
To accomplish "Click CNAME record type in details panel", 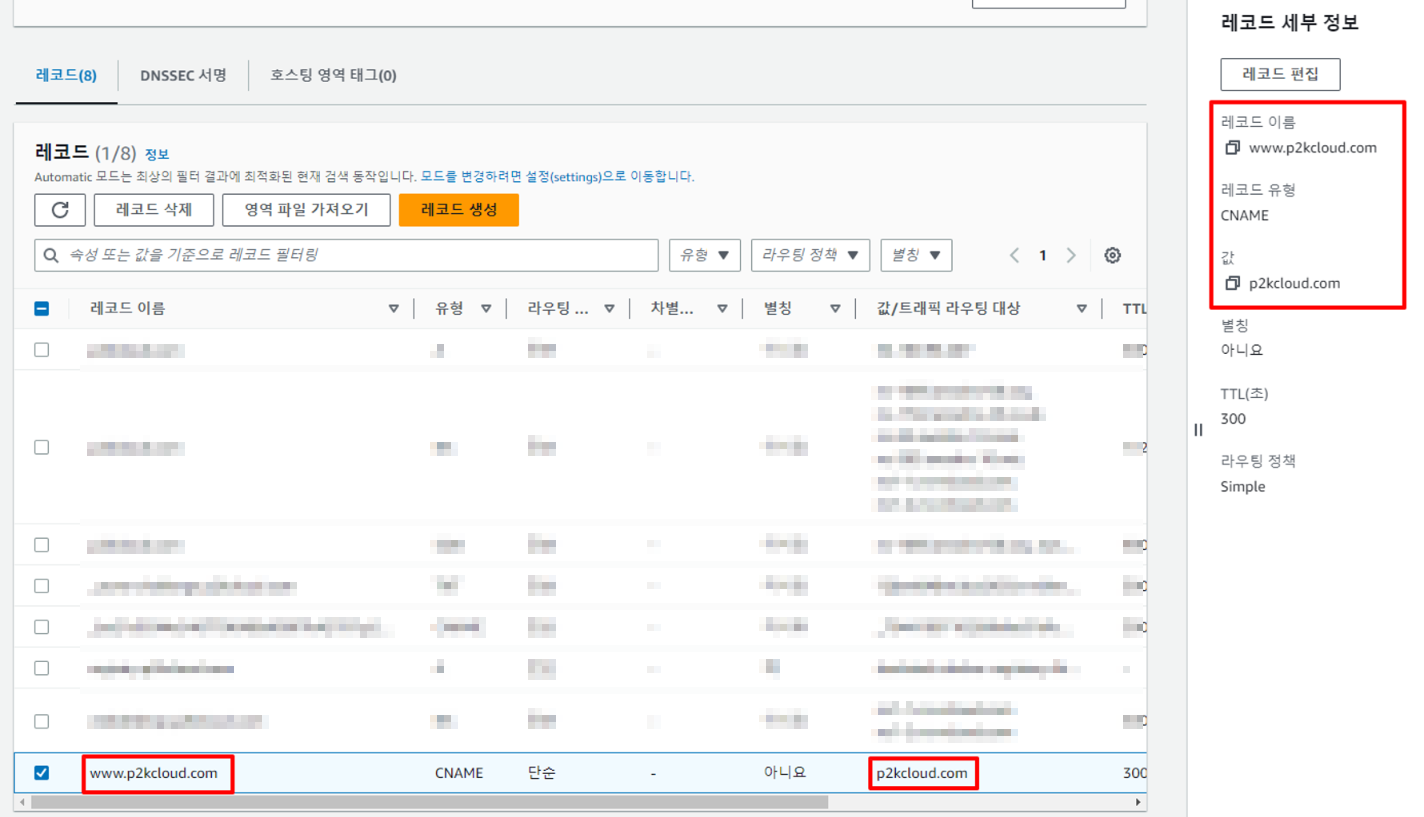I will (x=1245, y=215).
